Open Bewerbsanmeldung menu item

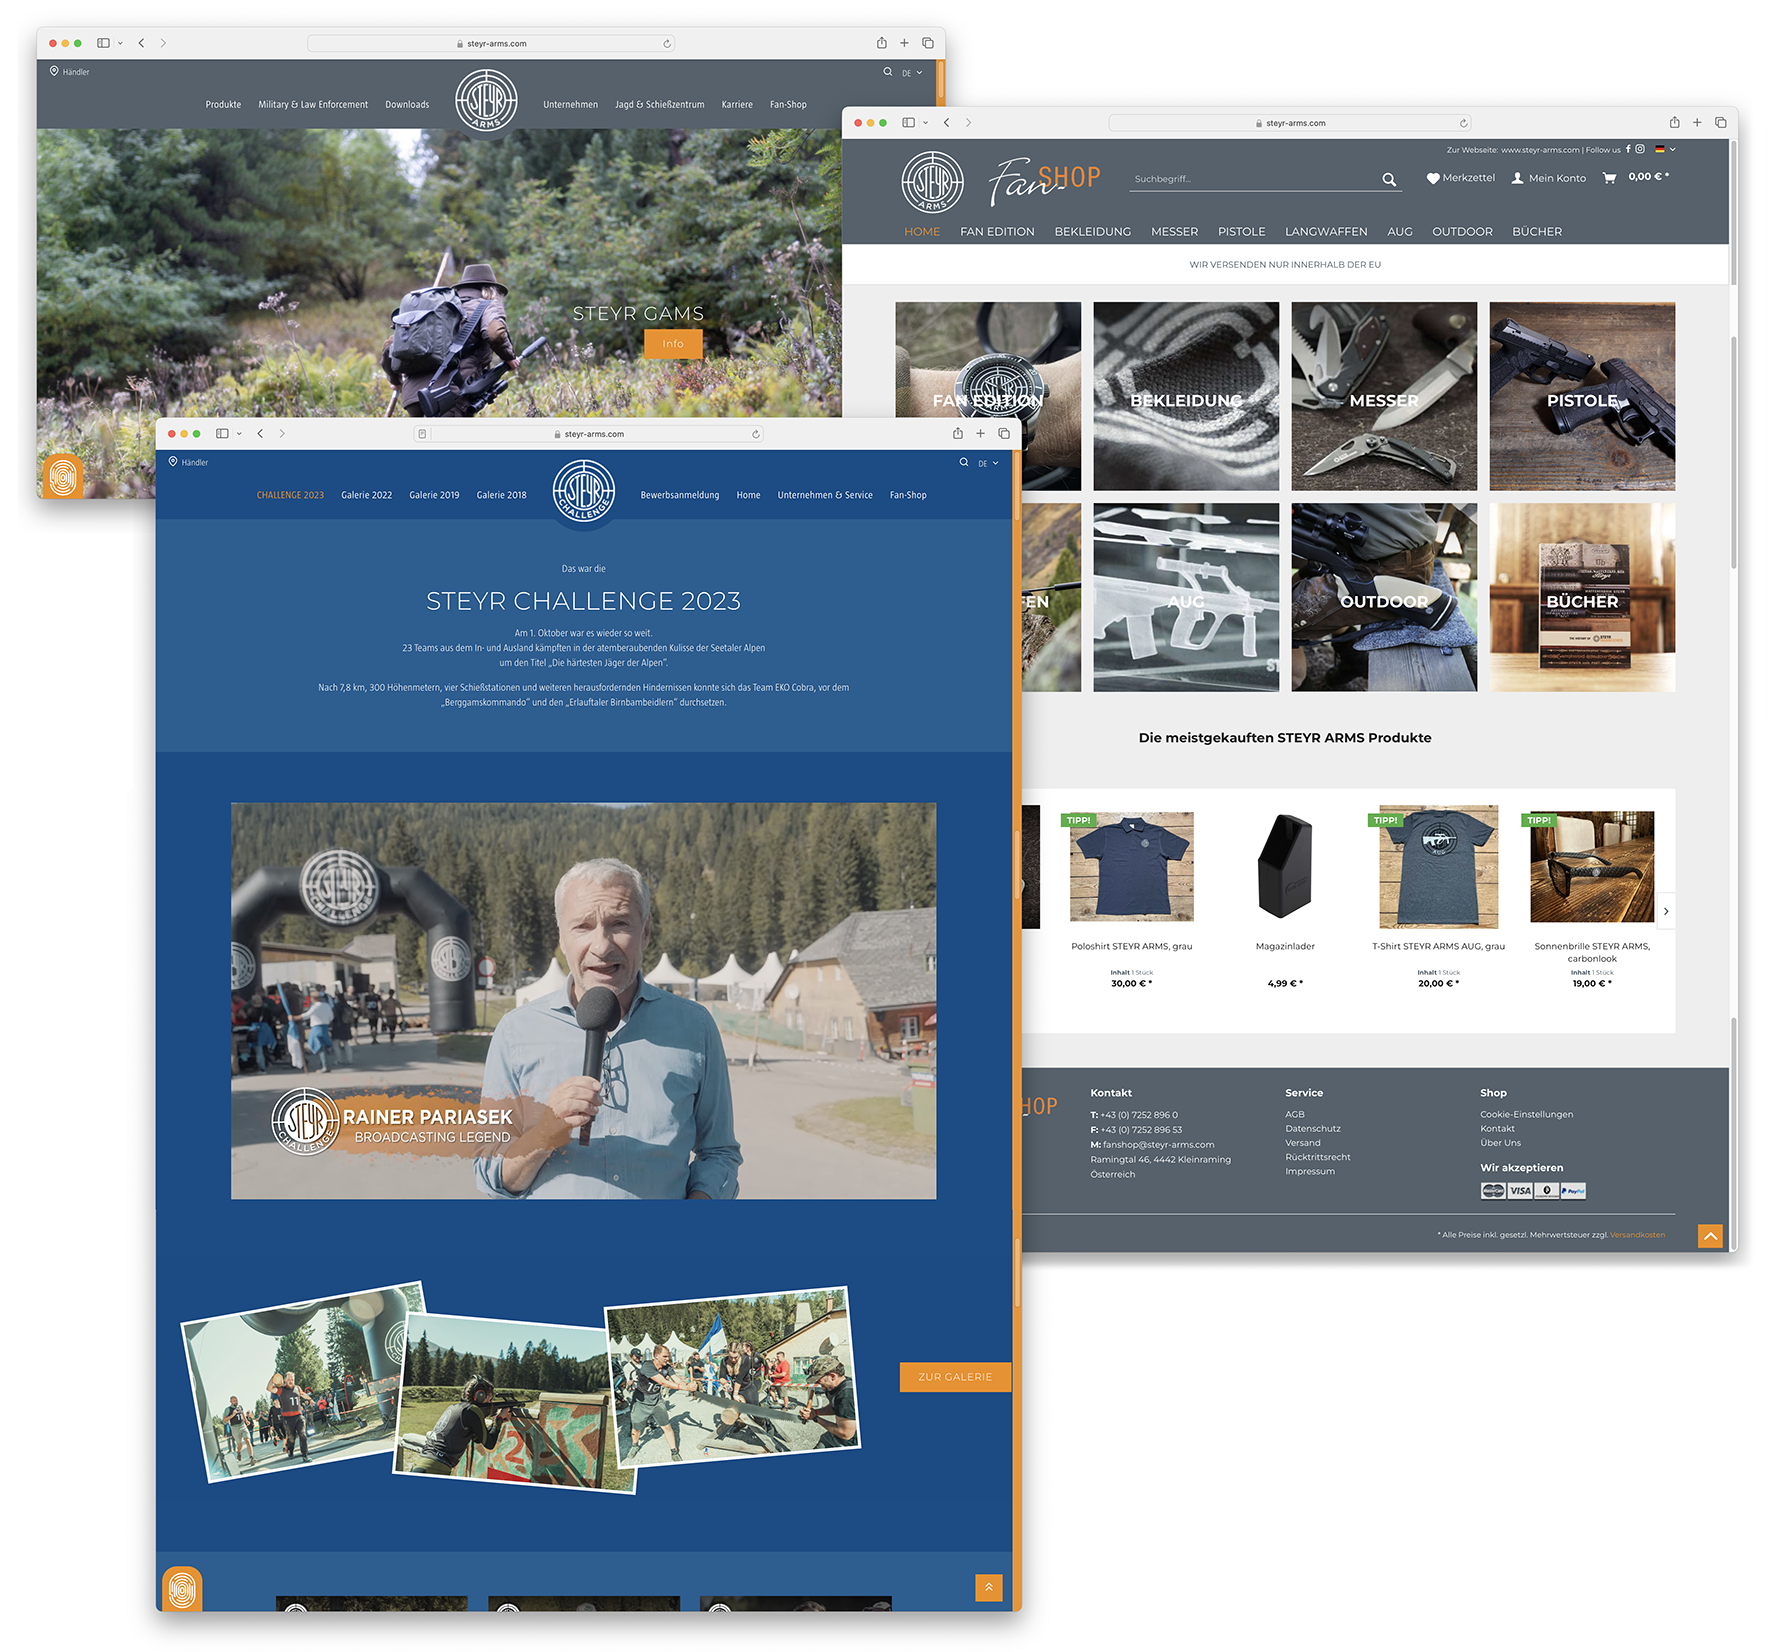(x=680, y=495)
